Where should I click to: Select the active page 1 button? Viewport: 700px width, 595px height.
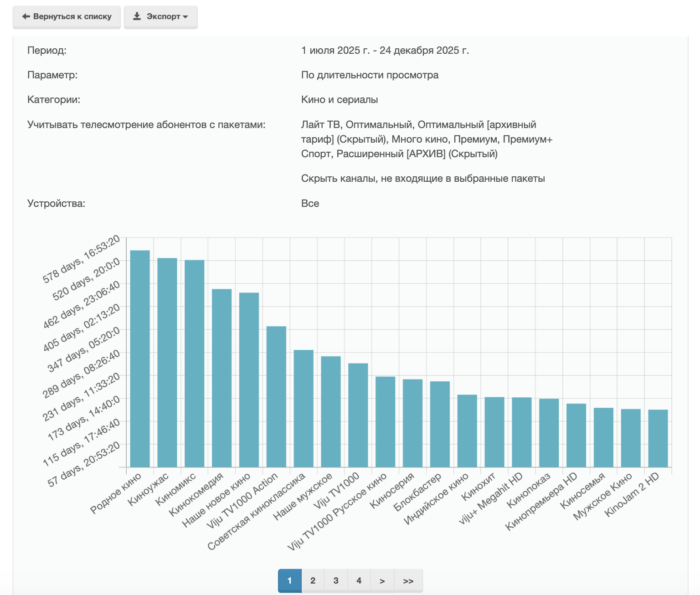click(289, 580)
